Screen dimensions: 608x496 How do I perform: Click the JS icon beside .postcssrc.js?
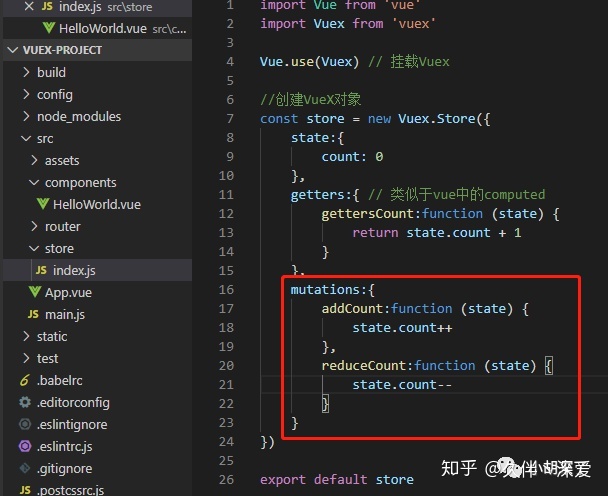pyautogui.click(x=25, y=490)
